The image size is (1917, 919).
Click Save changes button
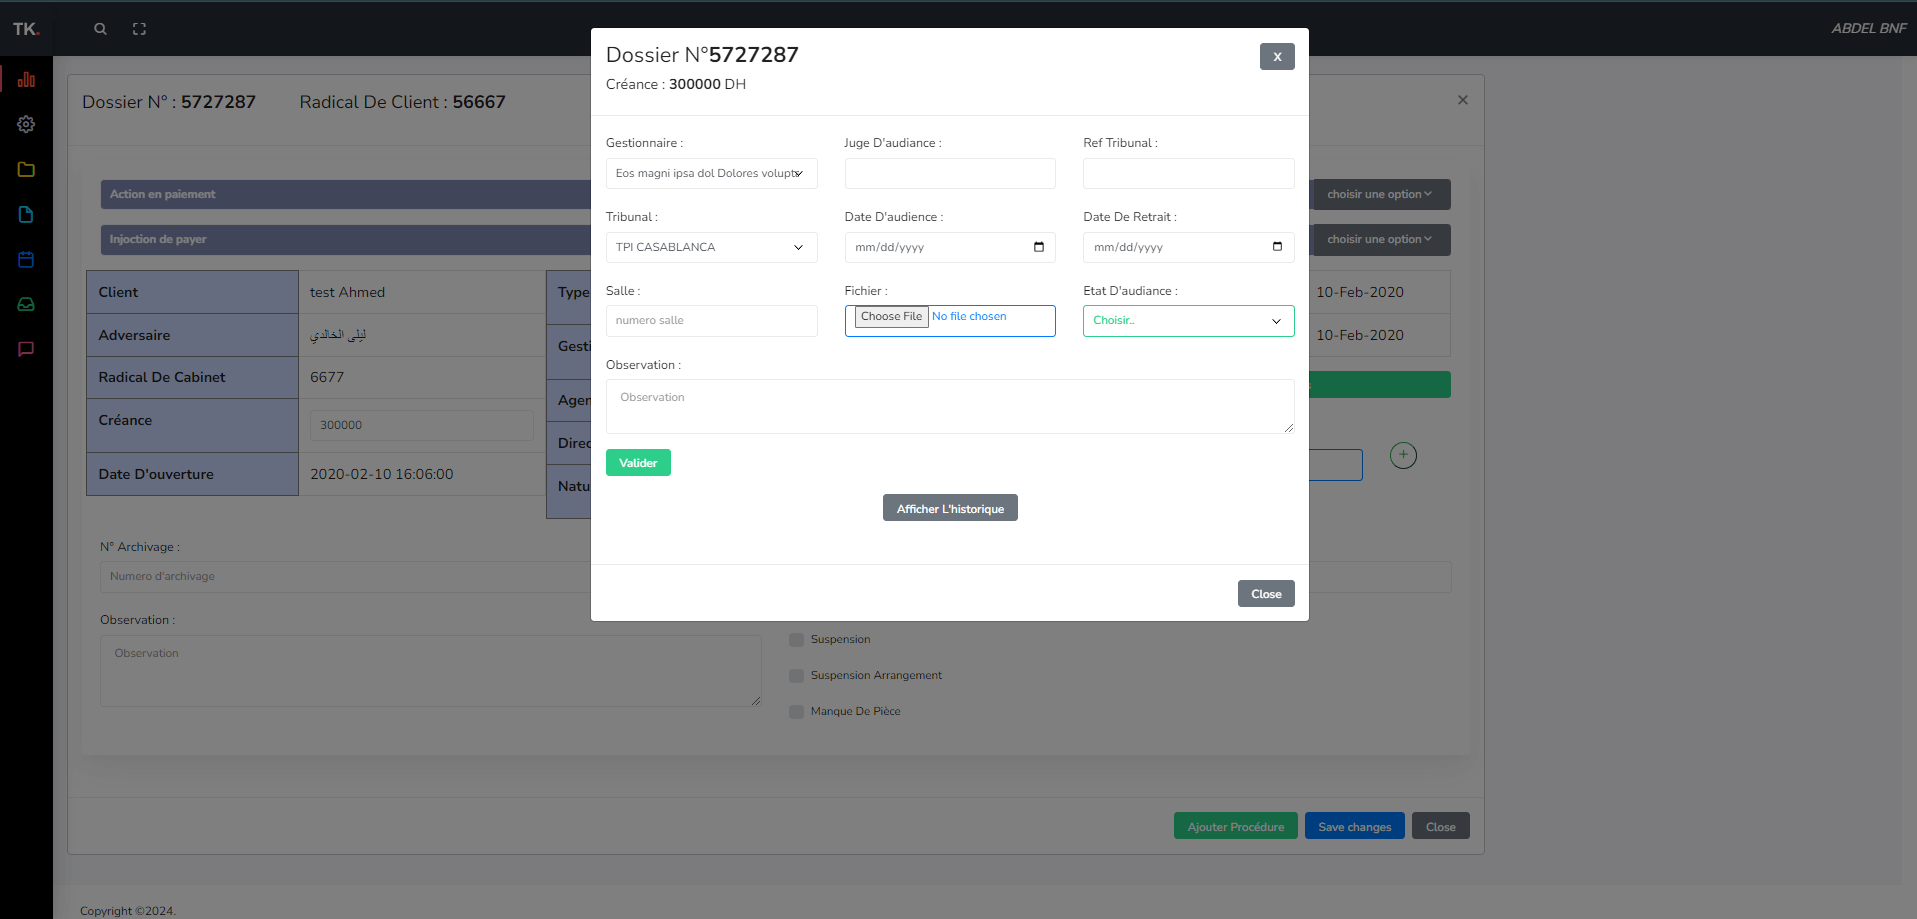(x=1355, y=826)
